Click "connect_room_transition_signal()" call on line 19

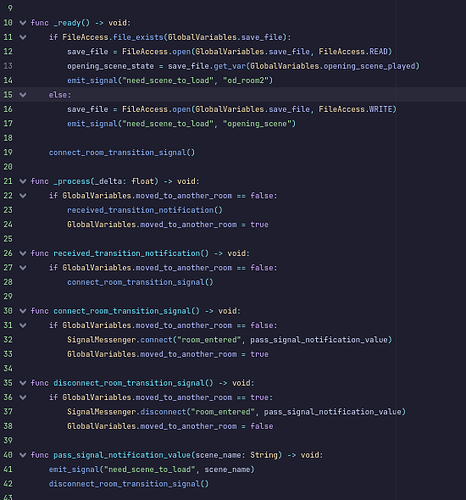pos(122,152)
